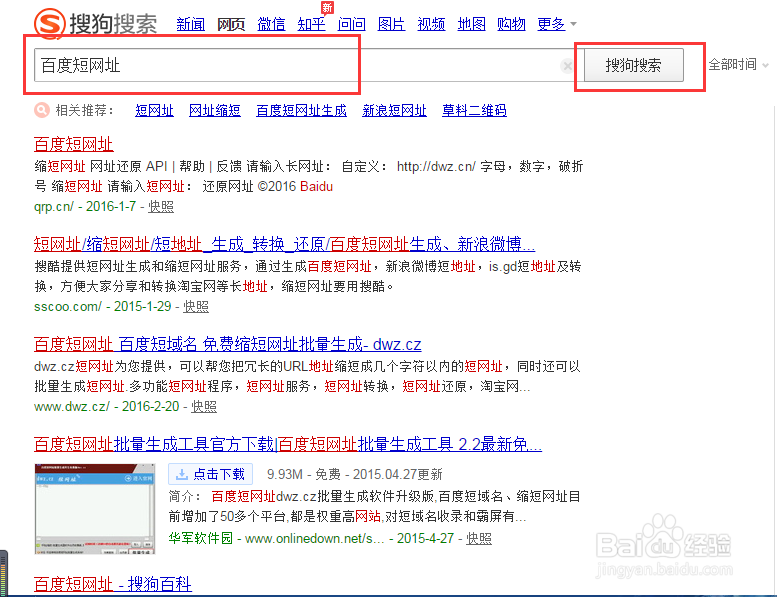Image resolution: width=777 pixels, height=597 pixels.
Task: Switch to the 问问 tab
Action: coord(351,24)
